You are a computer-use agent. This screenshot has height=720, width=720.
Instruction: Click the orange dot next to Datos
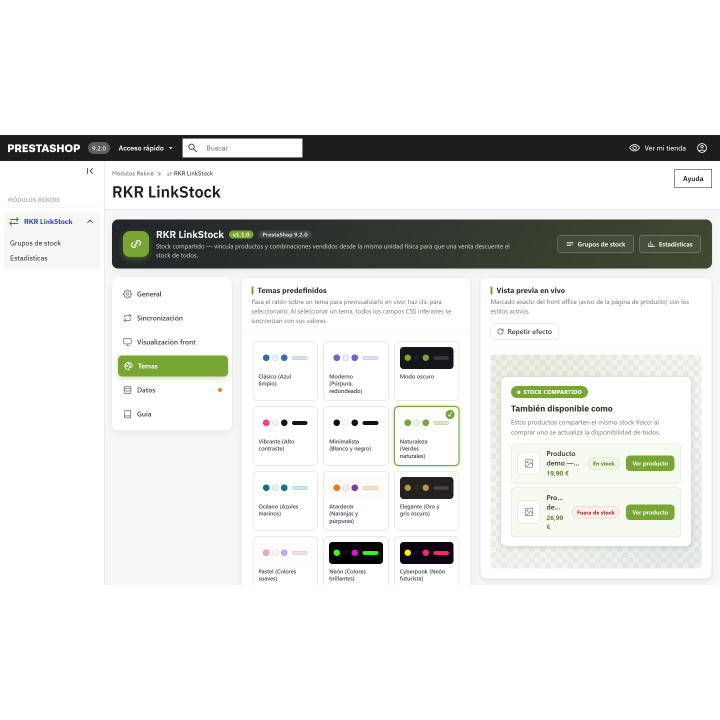[220, 390]
